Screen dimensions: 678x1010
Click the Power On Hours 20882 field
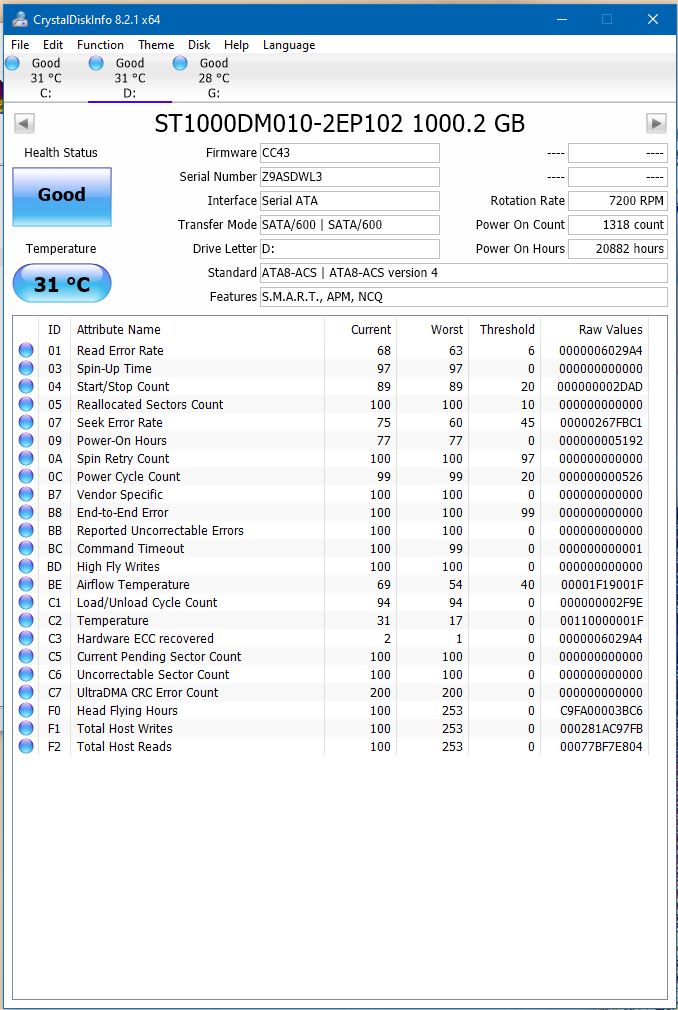coord(617,248)
